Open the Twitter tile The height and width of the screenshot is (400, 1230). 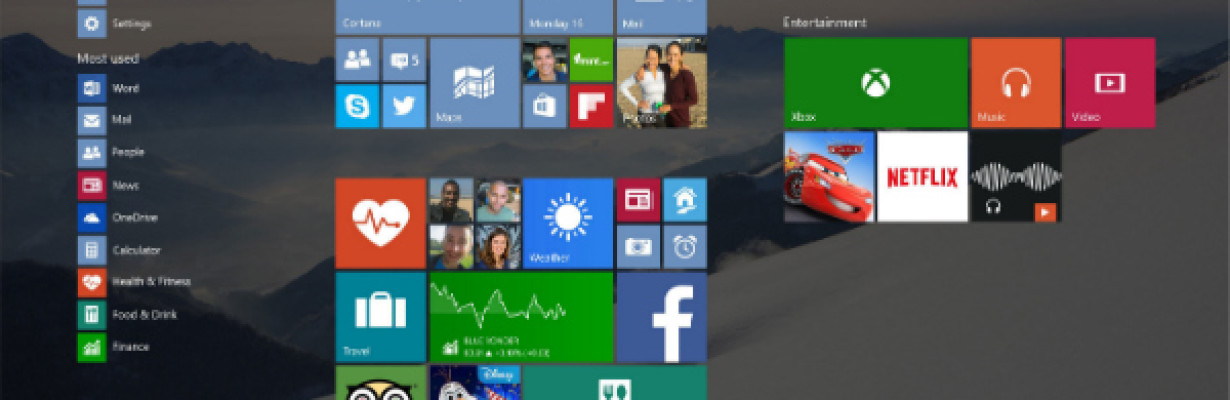[404, 106]
